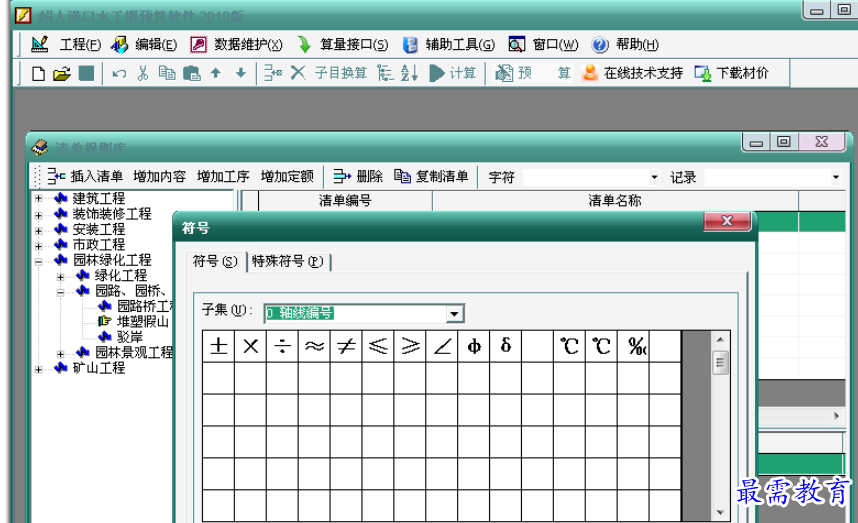The image size is (858, 523).
Task: Click the Paste icon in main toolbar
Action: click(x=192, y=73)
